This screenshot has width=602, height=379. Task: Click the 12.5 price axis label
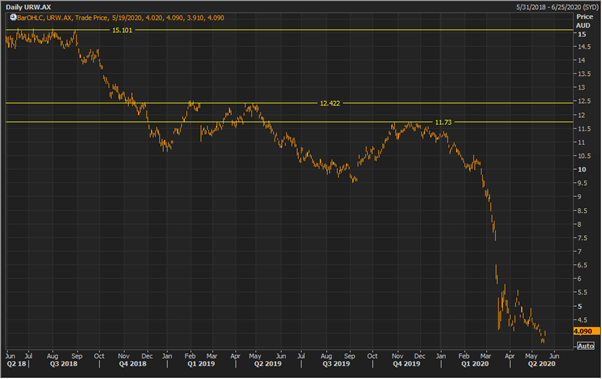tap(584, 101)
